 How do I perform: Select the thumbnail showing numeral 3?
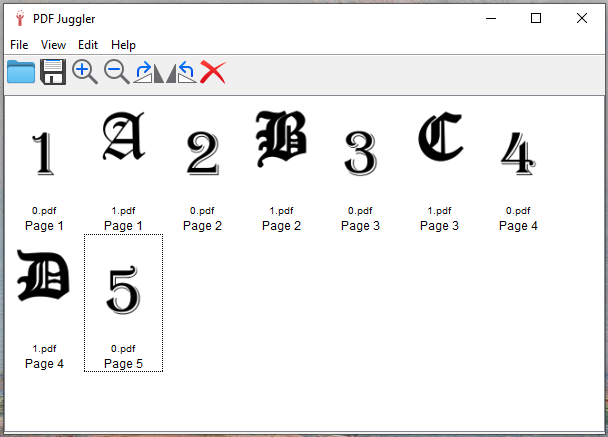coord(361,154)
